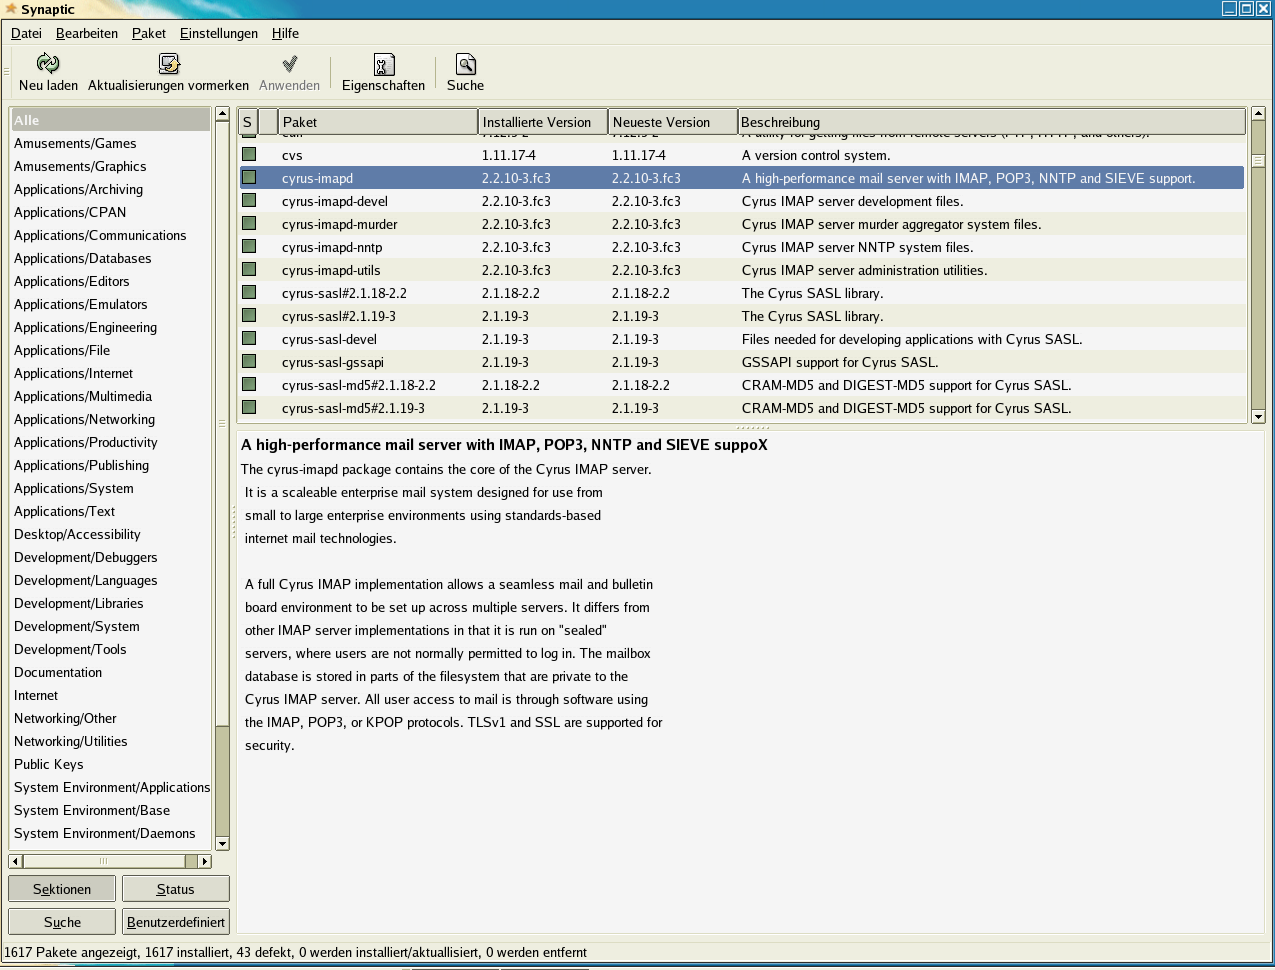Image resolution: width=1275 pixels, height=970 pixels.
Task: Sort by the S status column header
Action: [248, 122]
